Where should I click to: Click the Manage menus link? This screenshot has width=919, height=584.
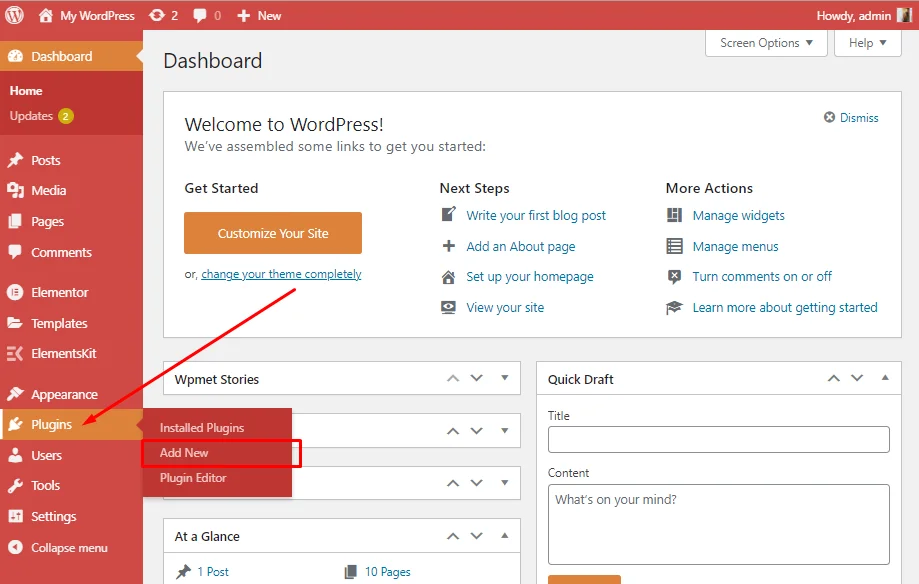click(736, 246)
